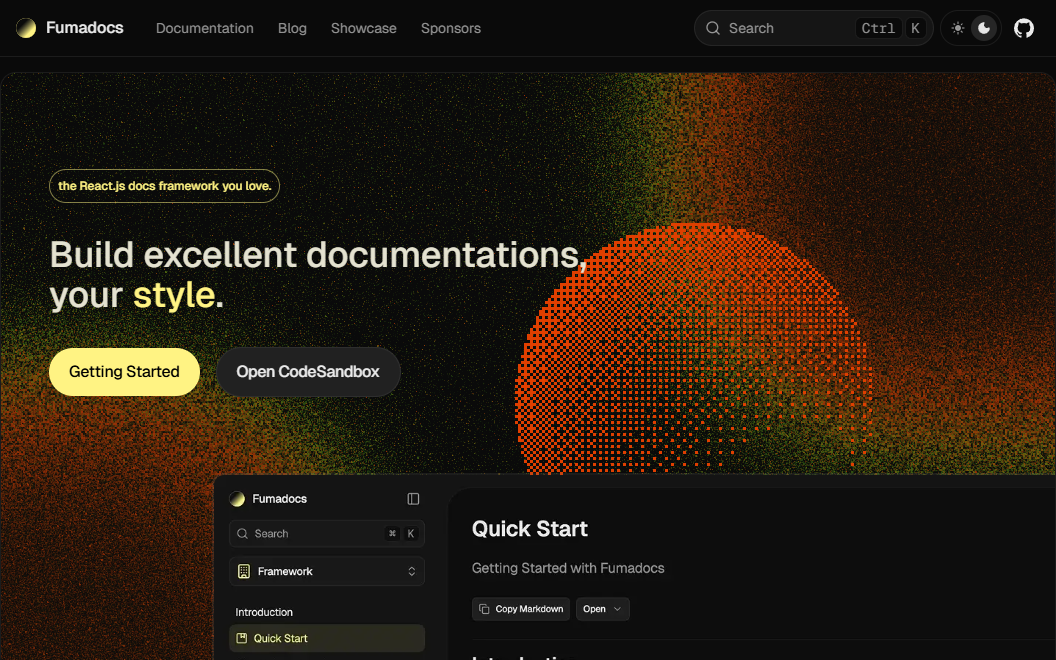
Task: Click the Fumadocs logo in the navbar
Action: tap(26, 28)
